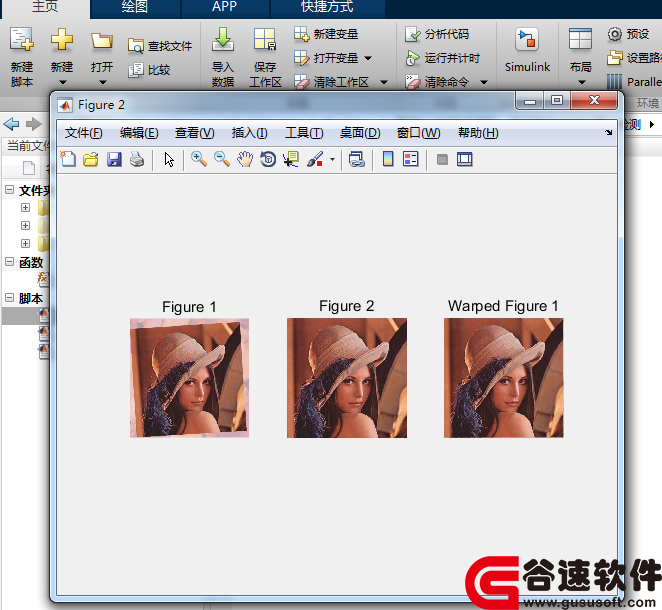662x610 pixels.
Task: Click Parallel button in ribbon
Action: [634, 82]
